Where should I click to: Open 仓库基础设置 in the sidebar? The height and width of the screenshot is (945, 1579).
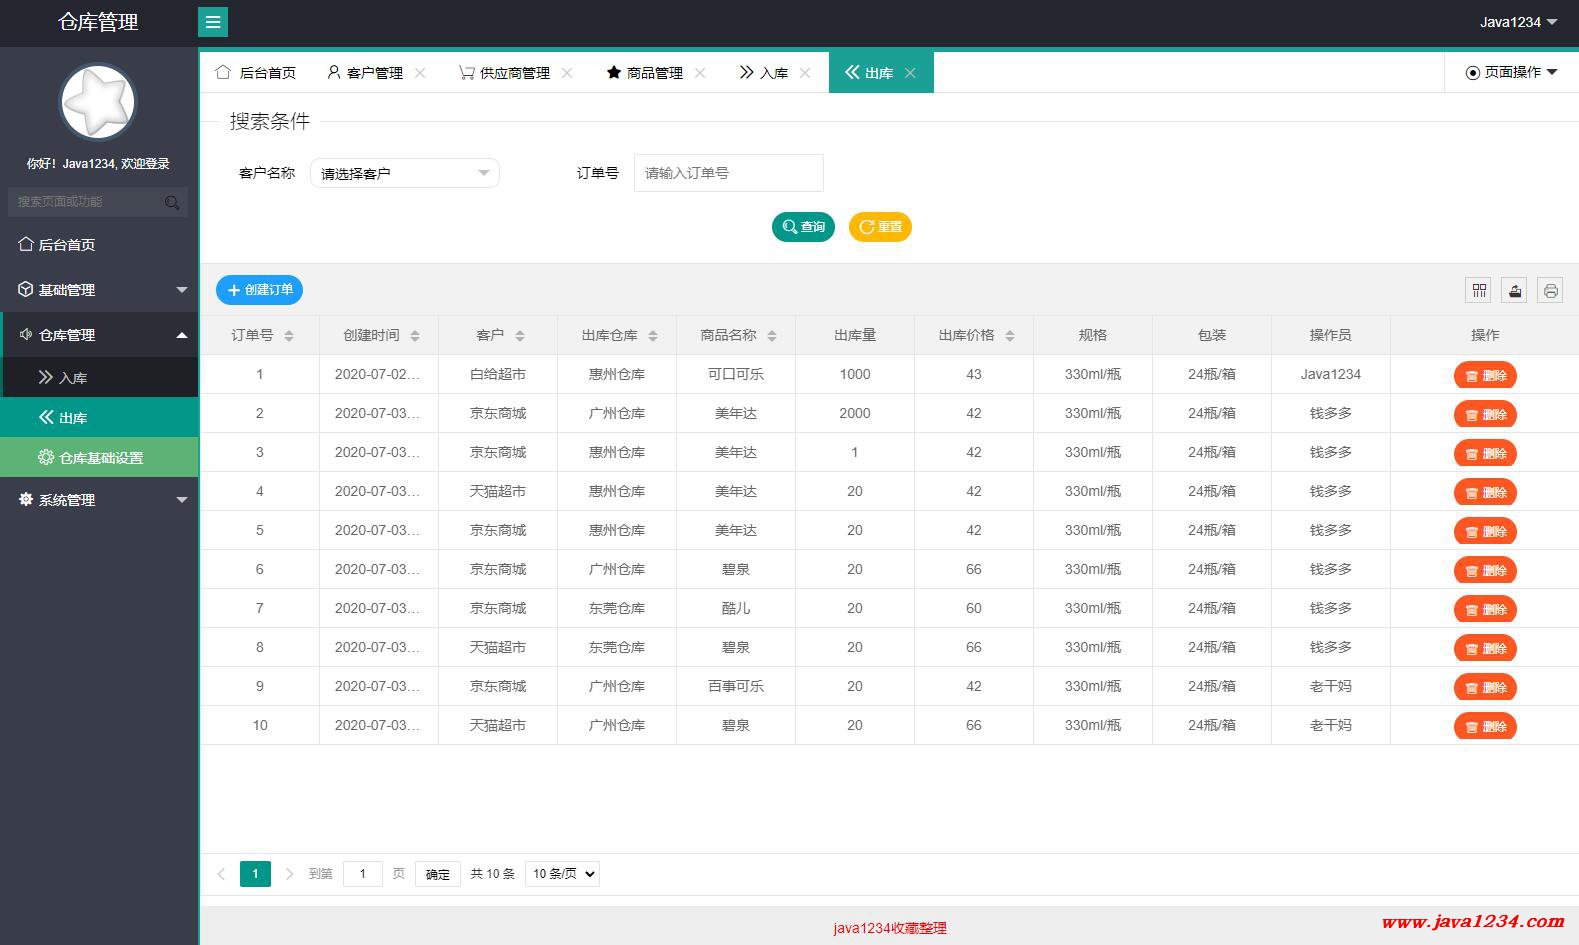[99, 458]
